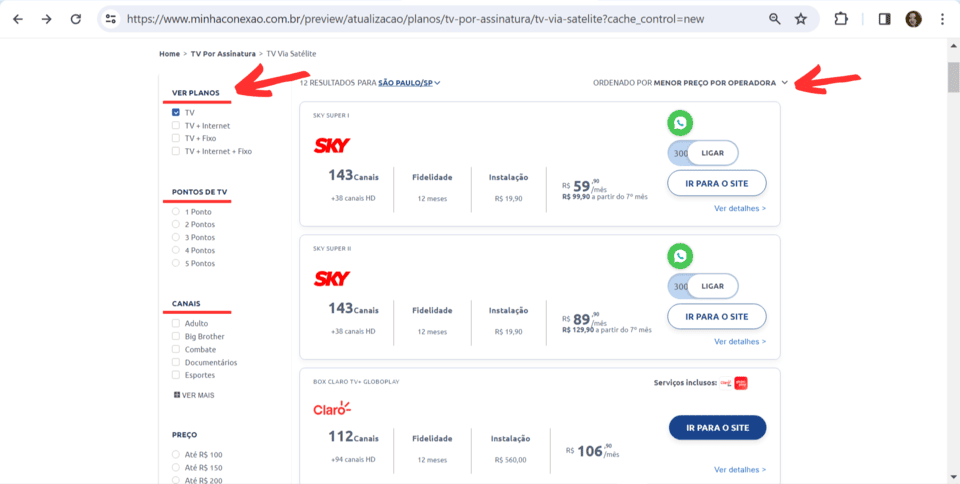Image resolution: width=960 pixels, height=484 pixels.
Task: Expand VER MAIS channel list
Action: pos(194,395)
